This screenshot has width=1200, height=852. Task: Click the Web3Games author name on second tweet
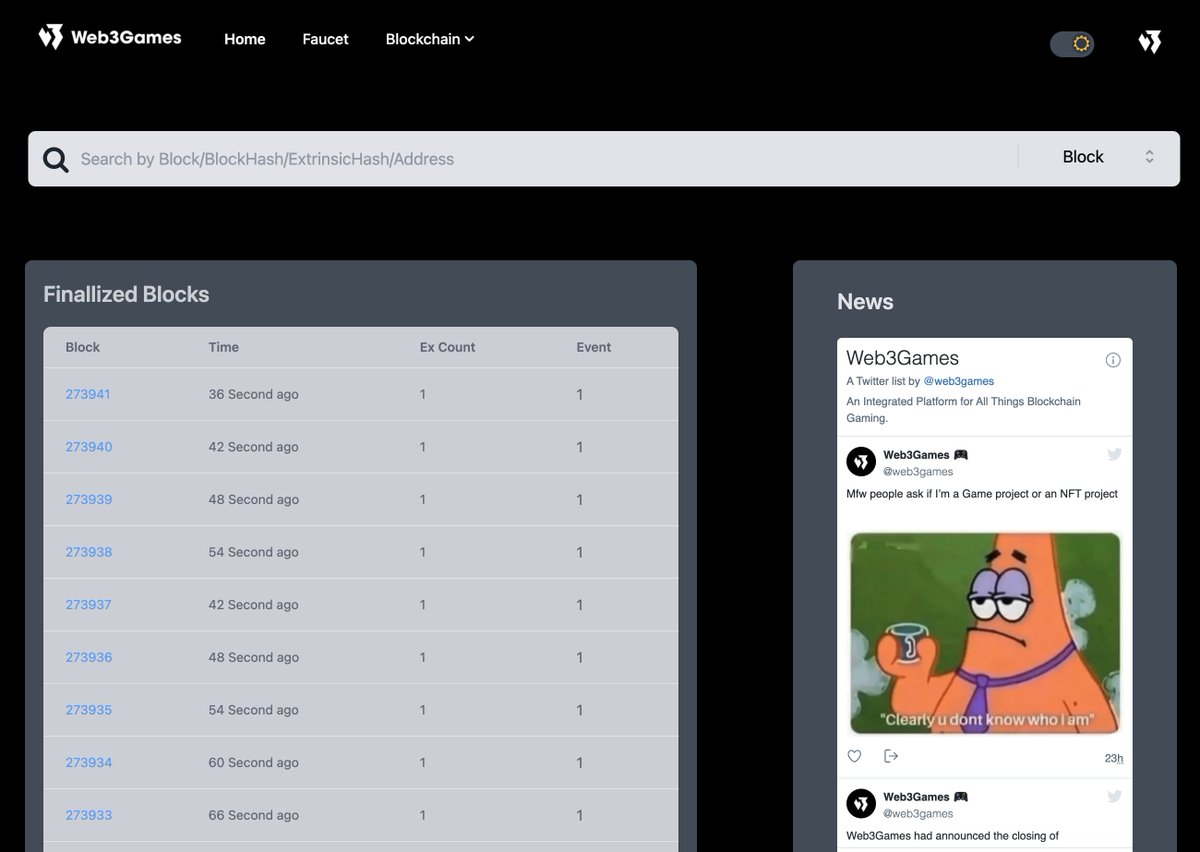(926, 797)
